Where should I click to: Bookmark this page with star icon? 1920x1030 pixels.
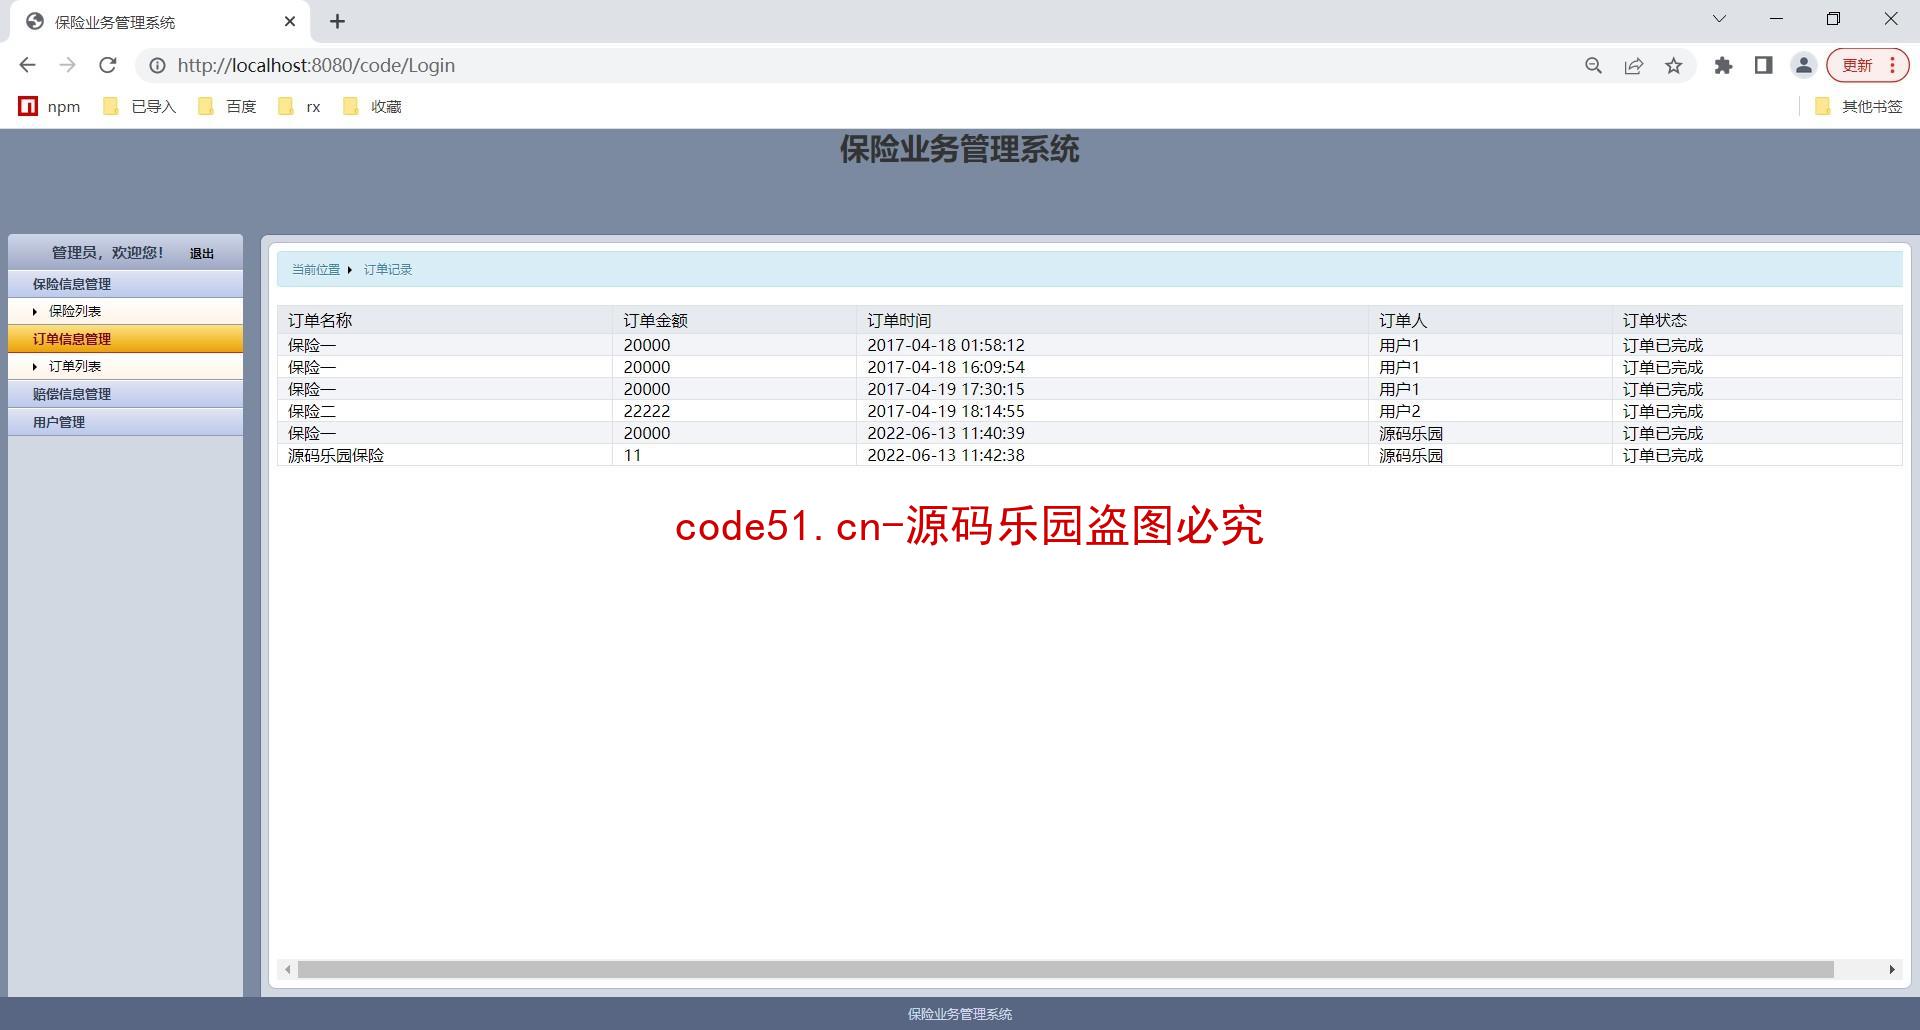[1674, 65]
